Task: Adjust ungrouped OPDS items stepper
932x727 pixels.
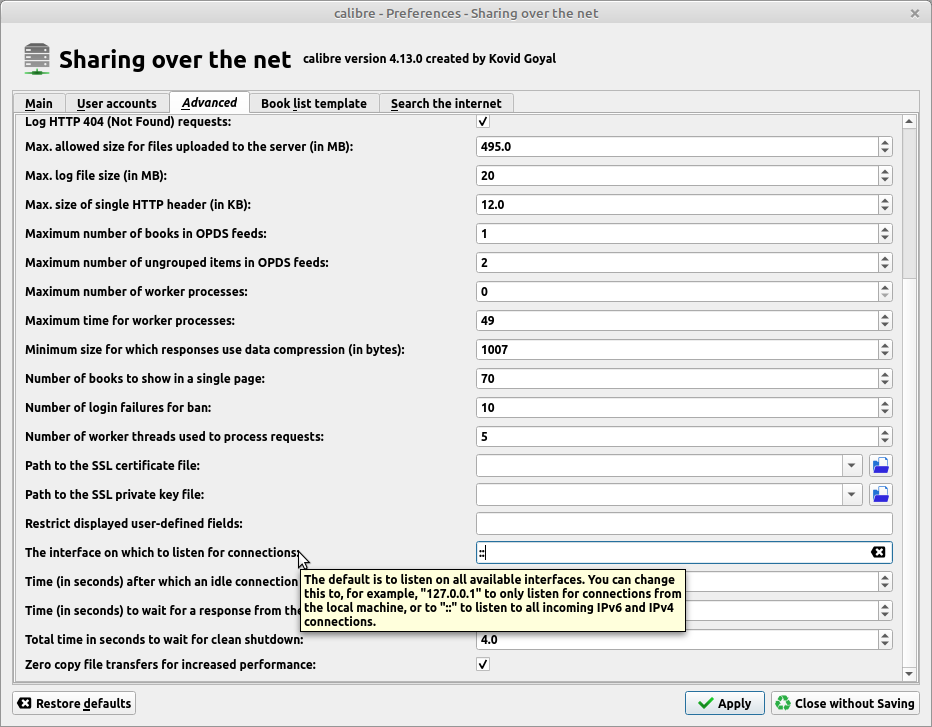Action: 885,263
